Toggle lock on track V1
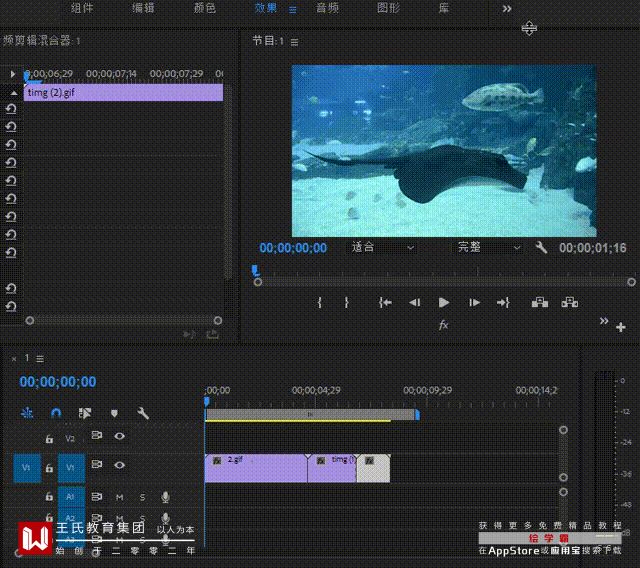Screen dimensions: 640x568 (x=49, y=468)
